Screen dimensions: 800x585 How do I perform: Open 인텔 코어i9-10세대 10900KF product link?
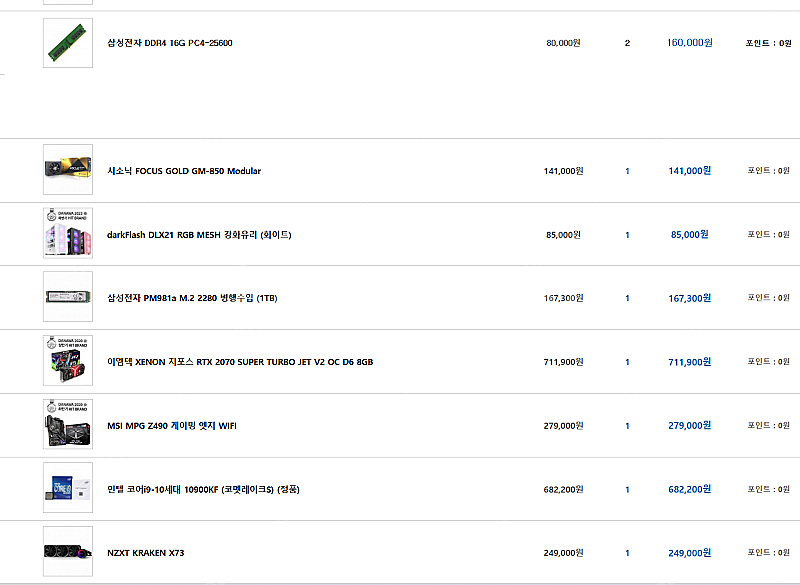203,489
